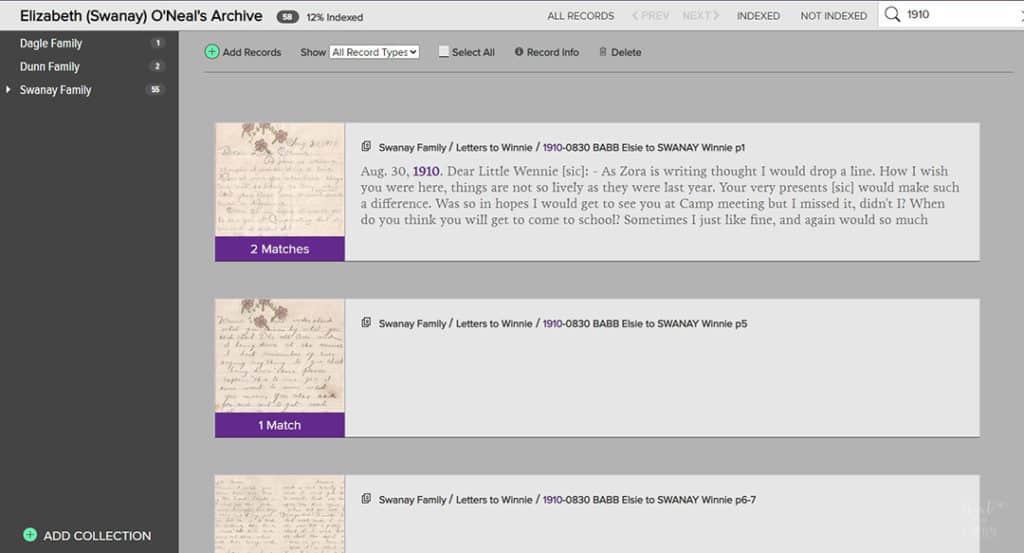Click document icon beside Winnie p5 record
Screen dimensions: 1024x553
pyautogui.click(x=366, y=323)
